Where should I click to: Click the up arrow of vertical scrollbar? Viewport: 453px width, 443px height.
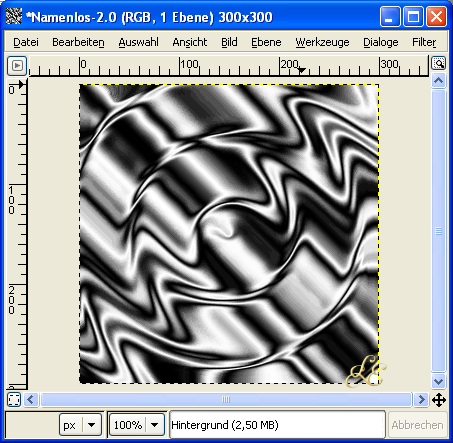pos(439,81)
